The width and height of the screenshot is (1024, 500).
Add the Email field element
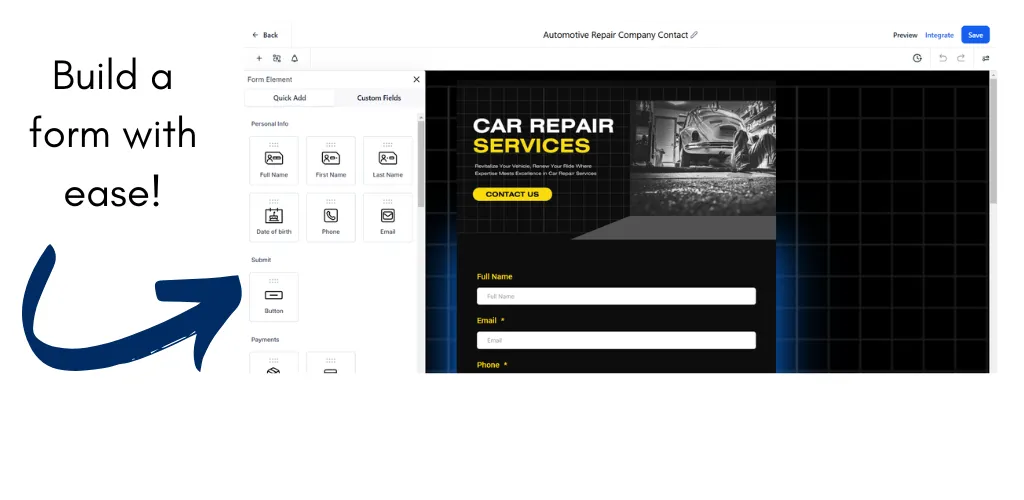[x=387, y=217]
